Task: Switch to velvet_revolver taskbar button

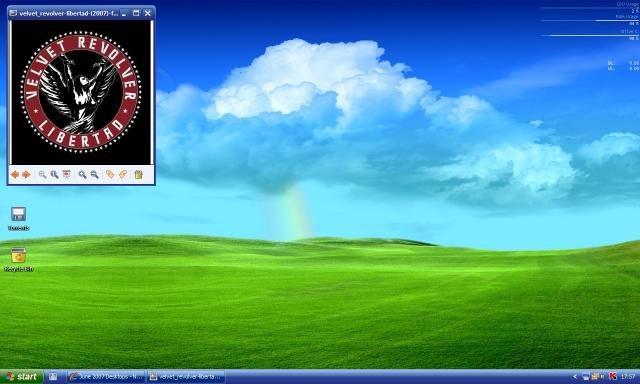Action: tap(186, 377)
